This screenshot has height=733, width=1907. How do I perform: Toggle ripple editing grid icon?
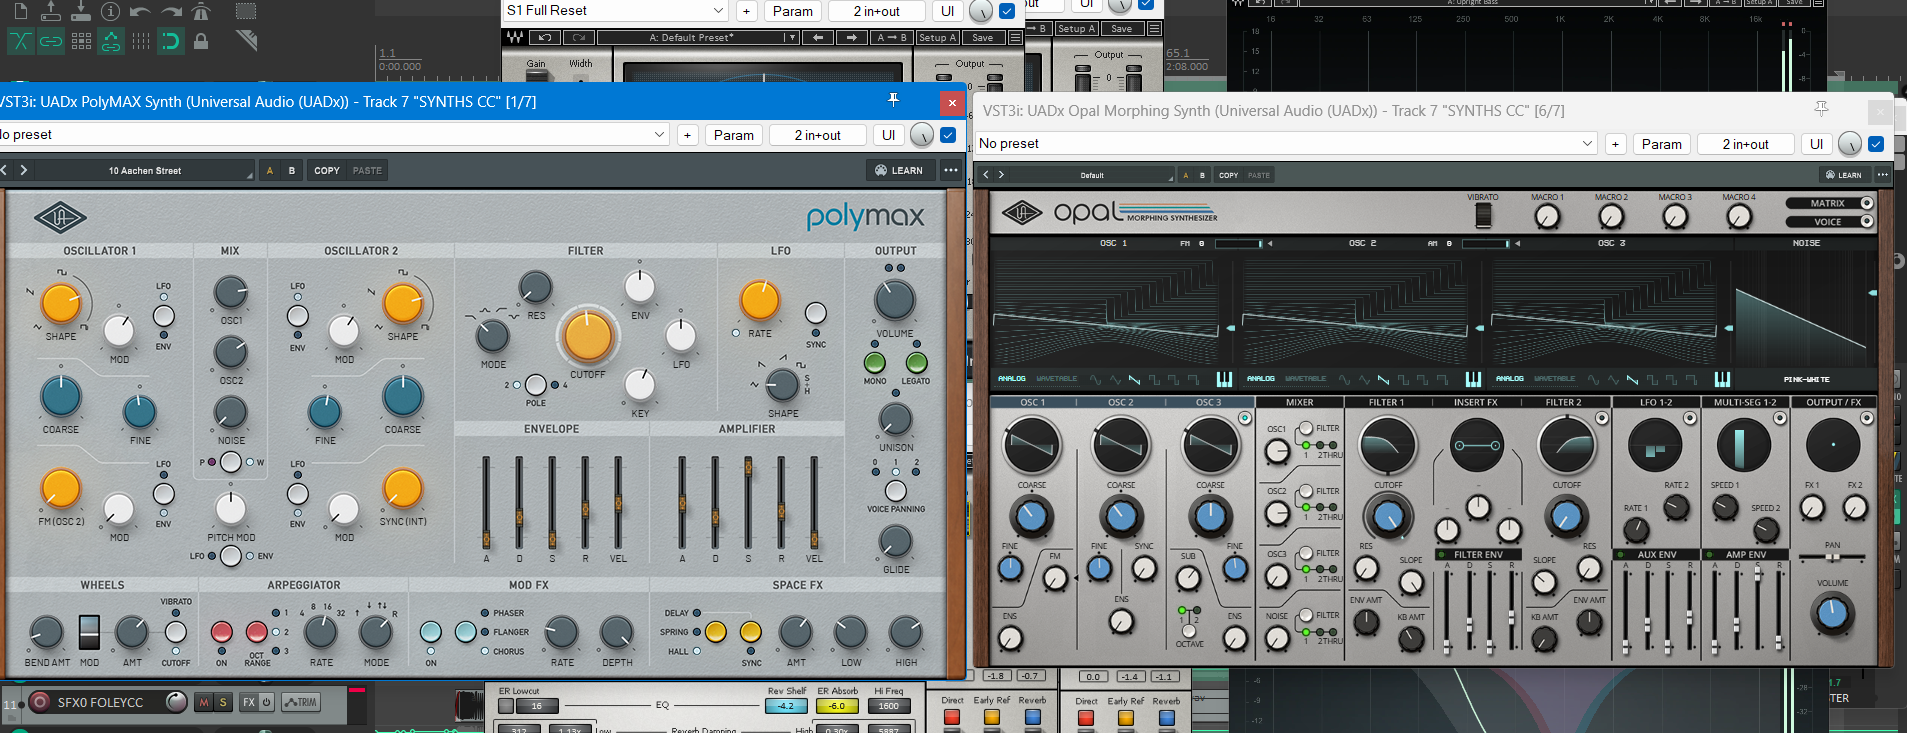tap(81, 41)
